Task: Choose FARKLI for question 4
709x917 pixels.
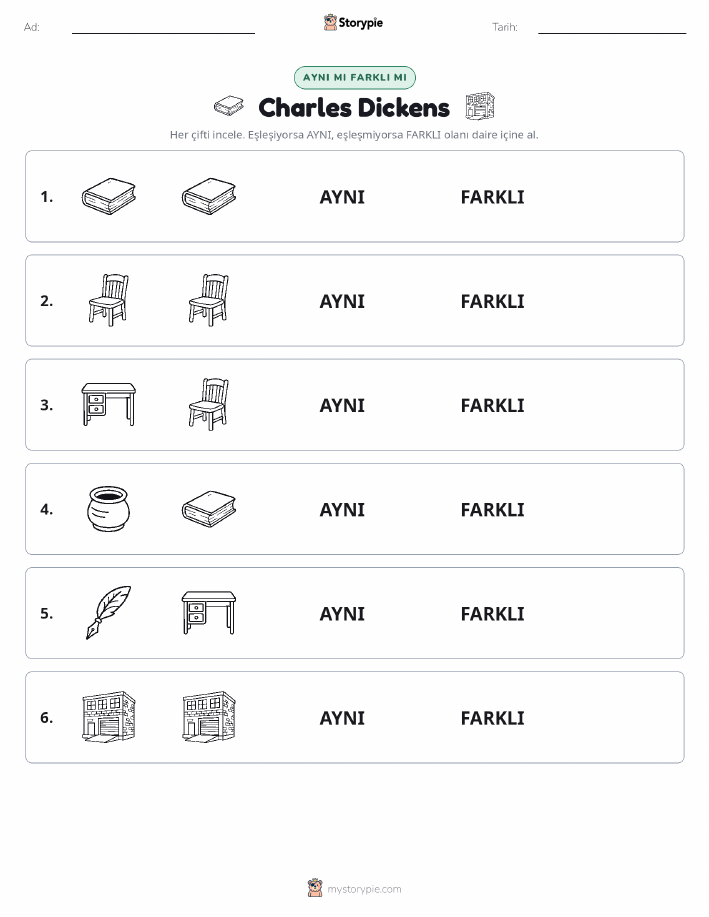Action: [x=493, y=510]
